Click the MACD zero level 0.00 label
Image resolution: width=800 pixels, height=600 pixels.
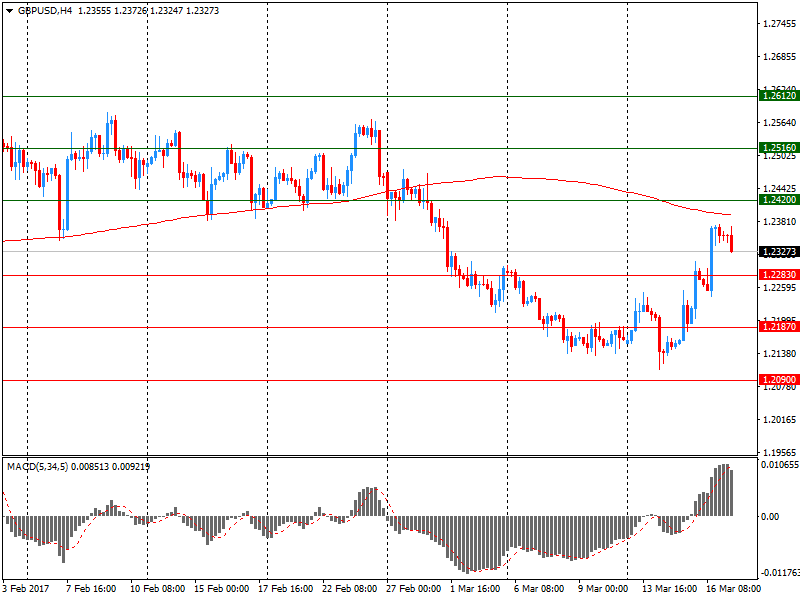click(770, 517)
